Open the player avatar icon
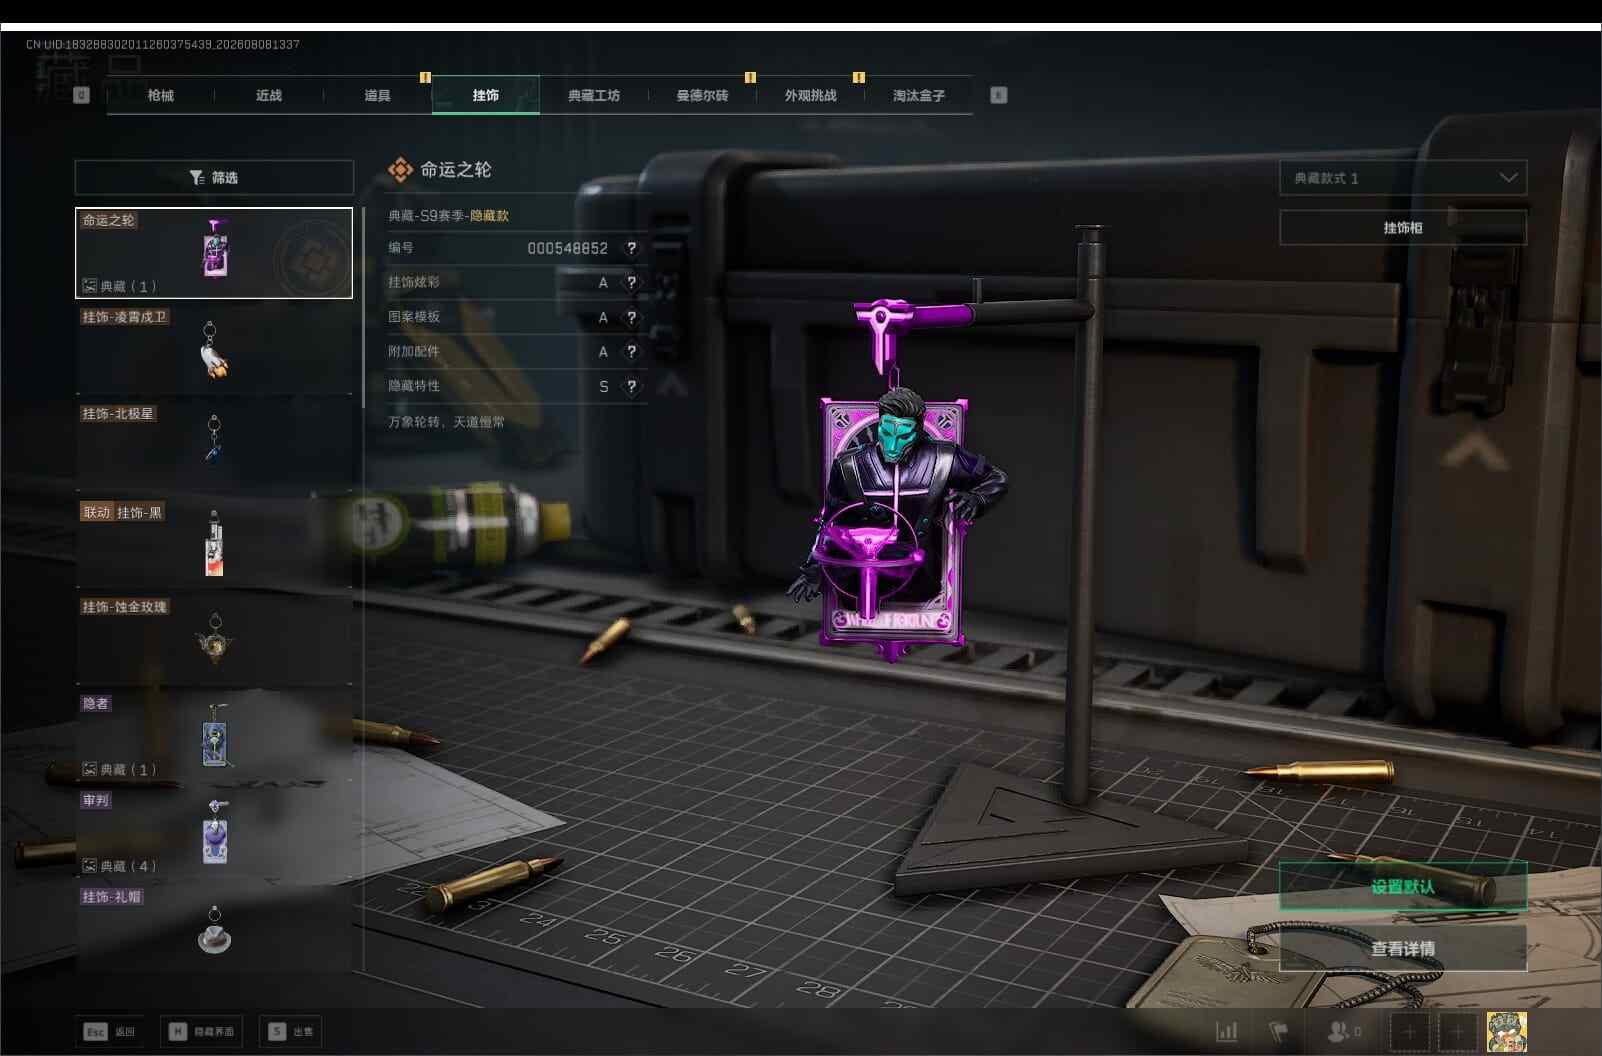This screenshot has width=1602, height=1056. 1506,1032
